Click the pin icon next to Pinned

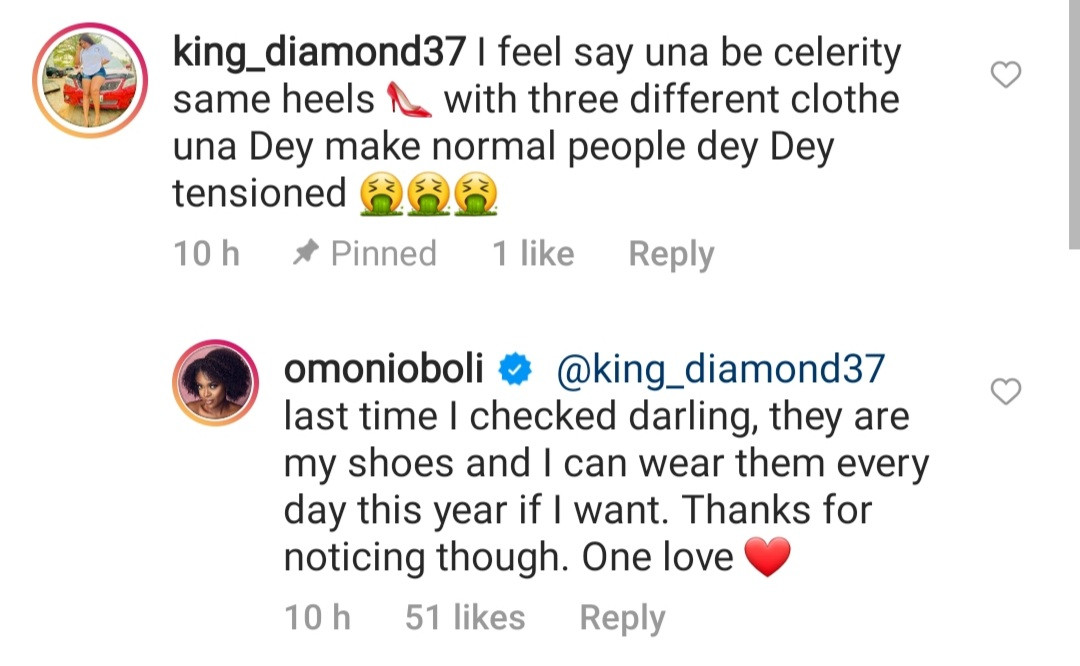(304, 254)
